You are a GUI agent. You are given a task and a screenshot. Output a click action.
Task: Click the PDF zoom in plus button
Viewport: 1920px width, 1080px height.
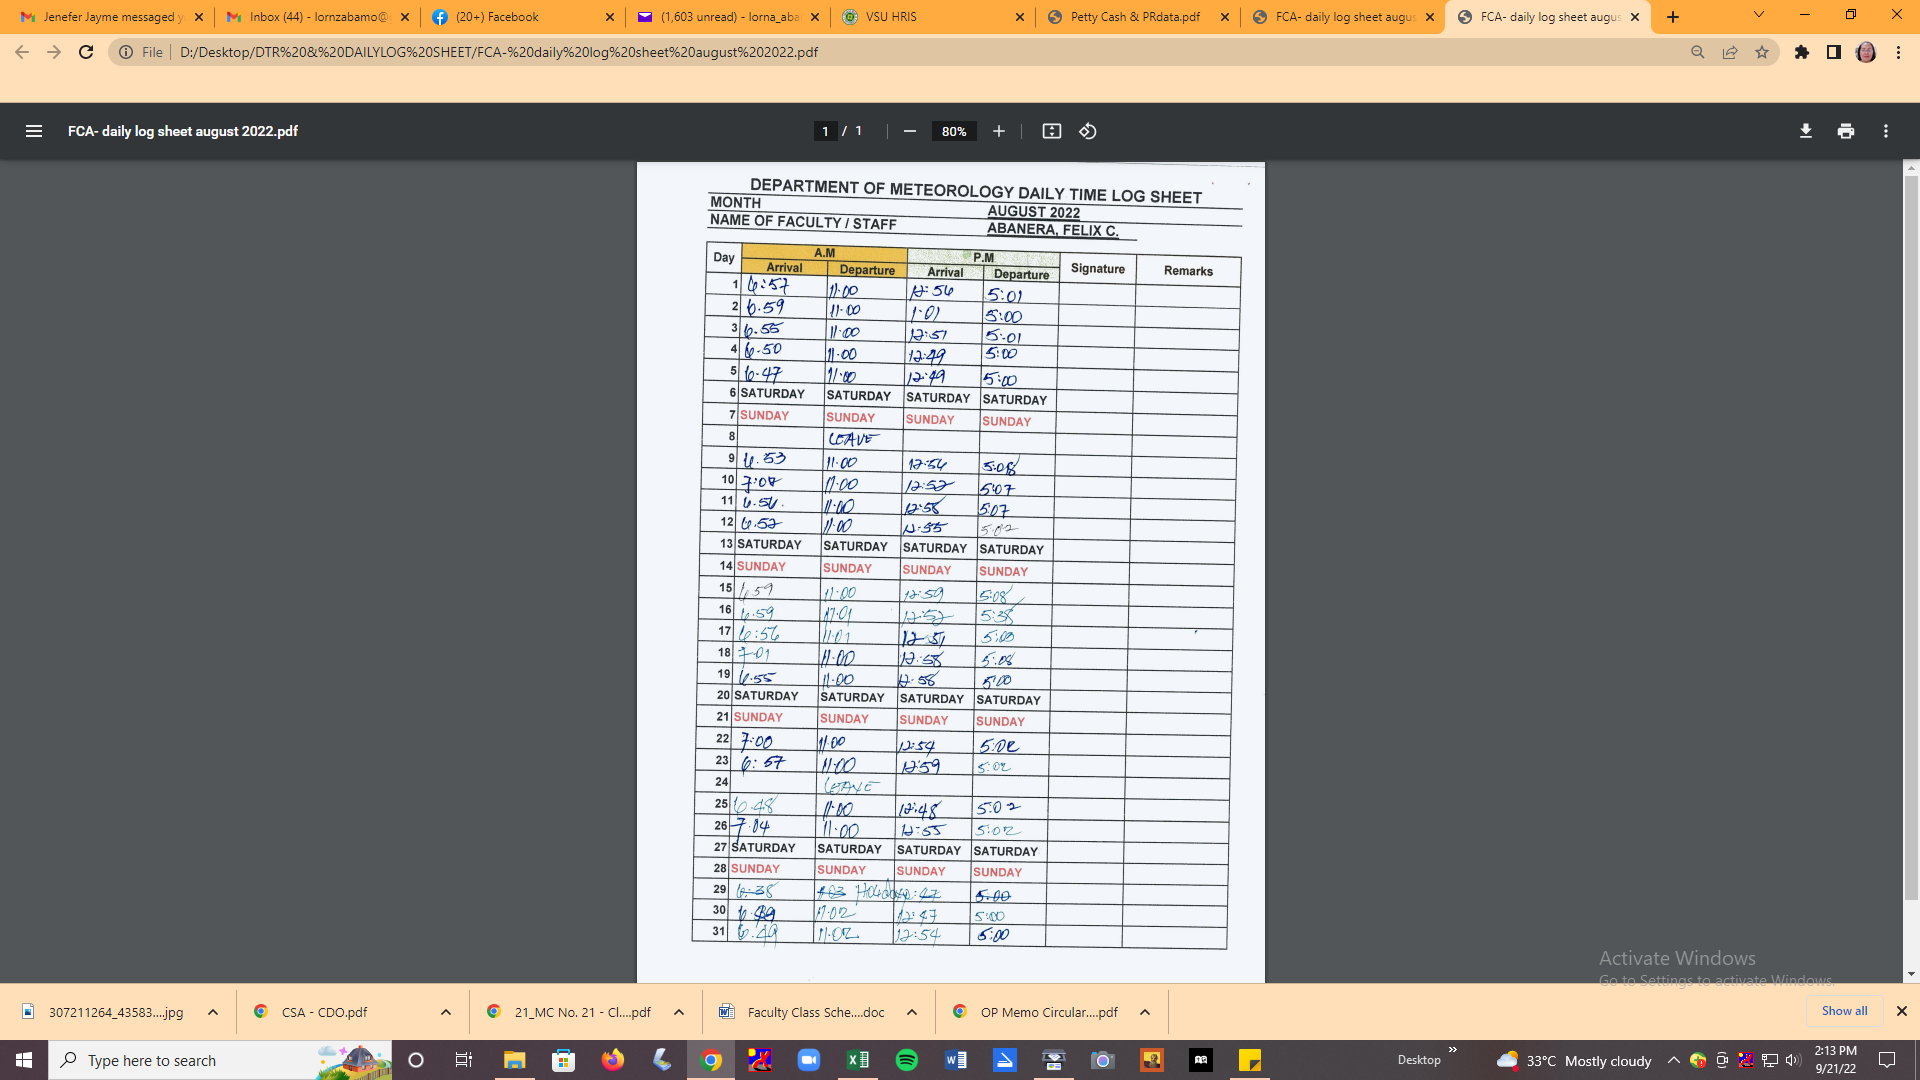(x=998, y=131)
